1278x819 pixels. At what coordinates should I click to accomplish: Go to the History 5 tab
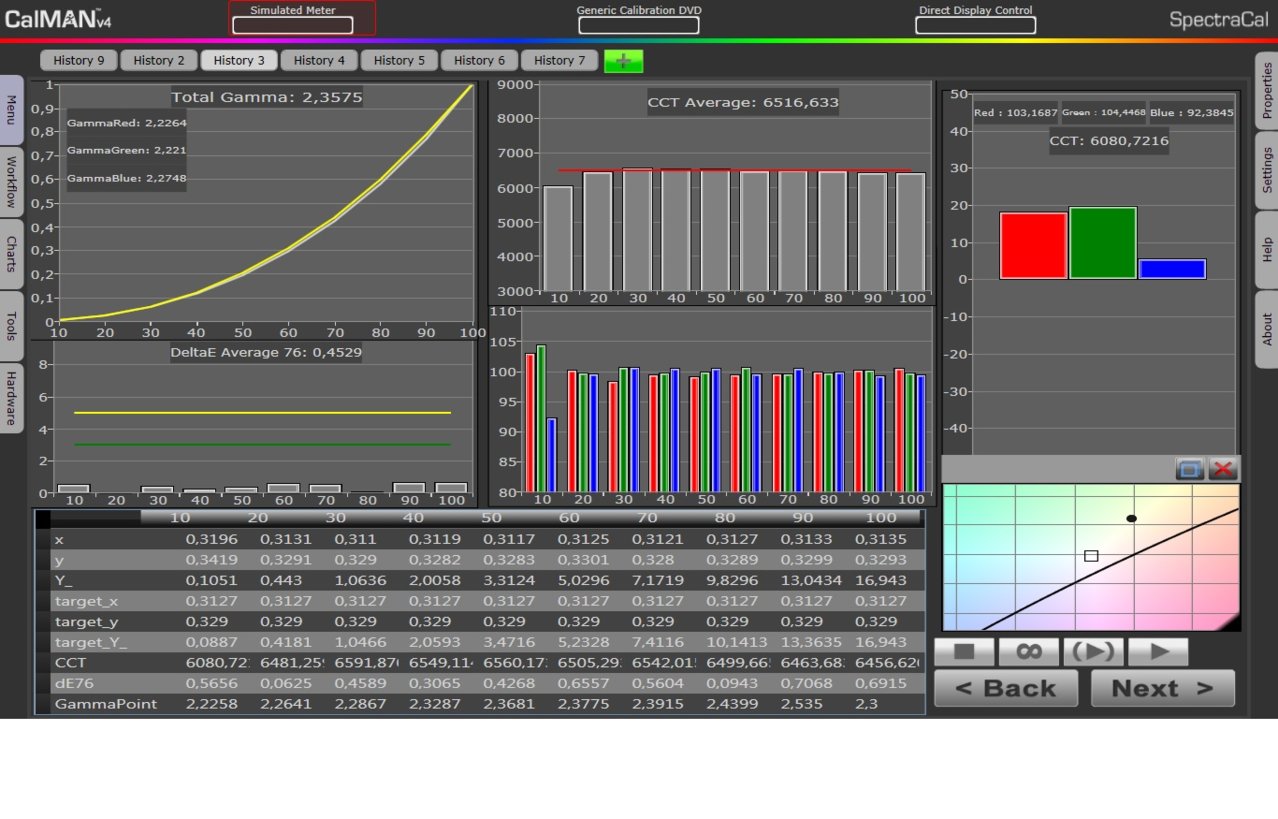click(399, 60)
